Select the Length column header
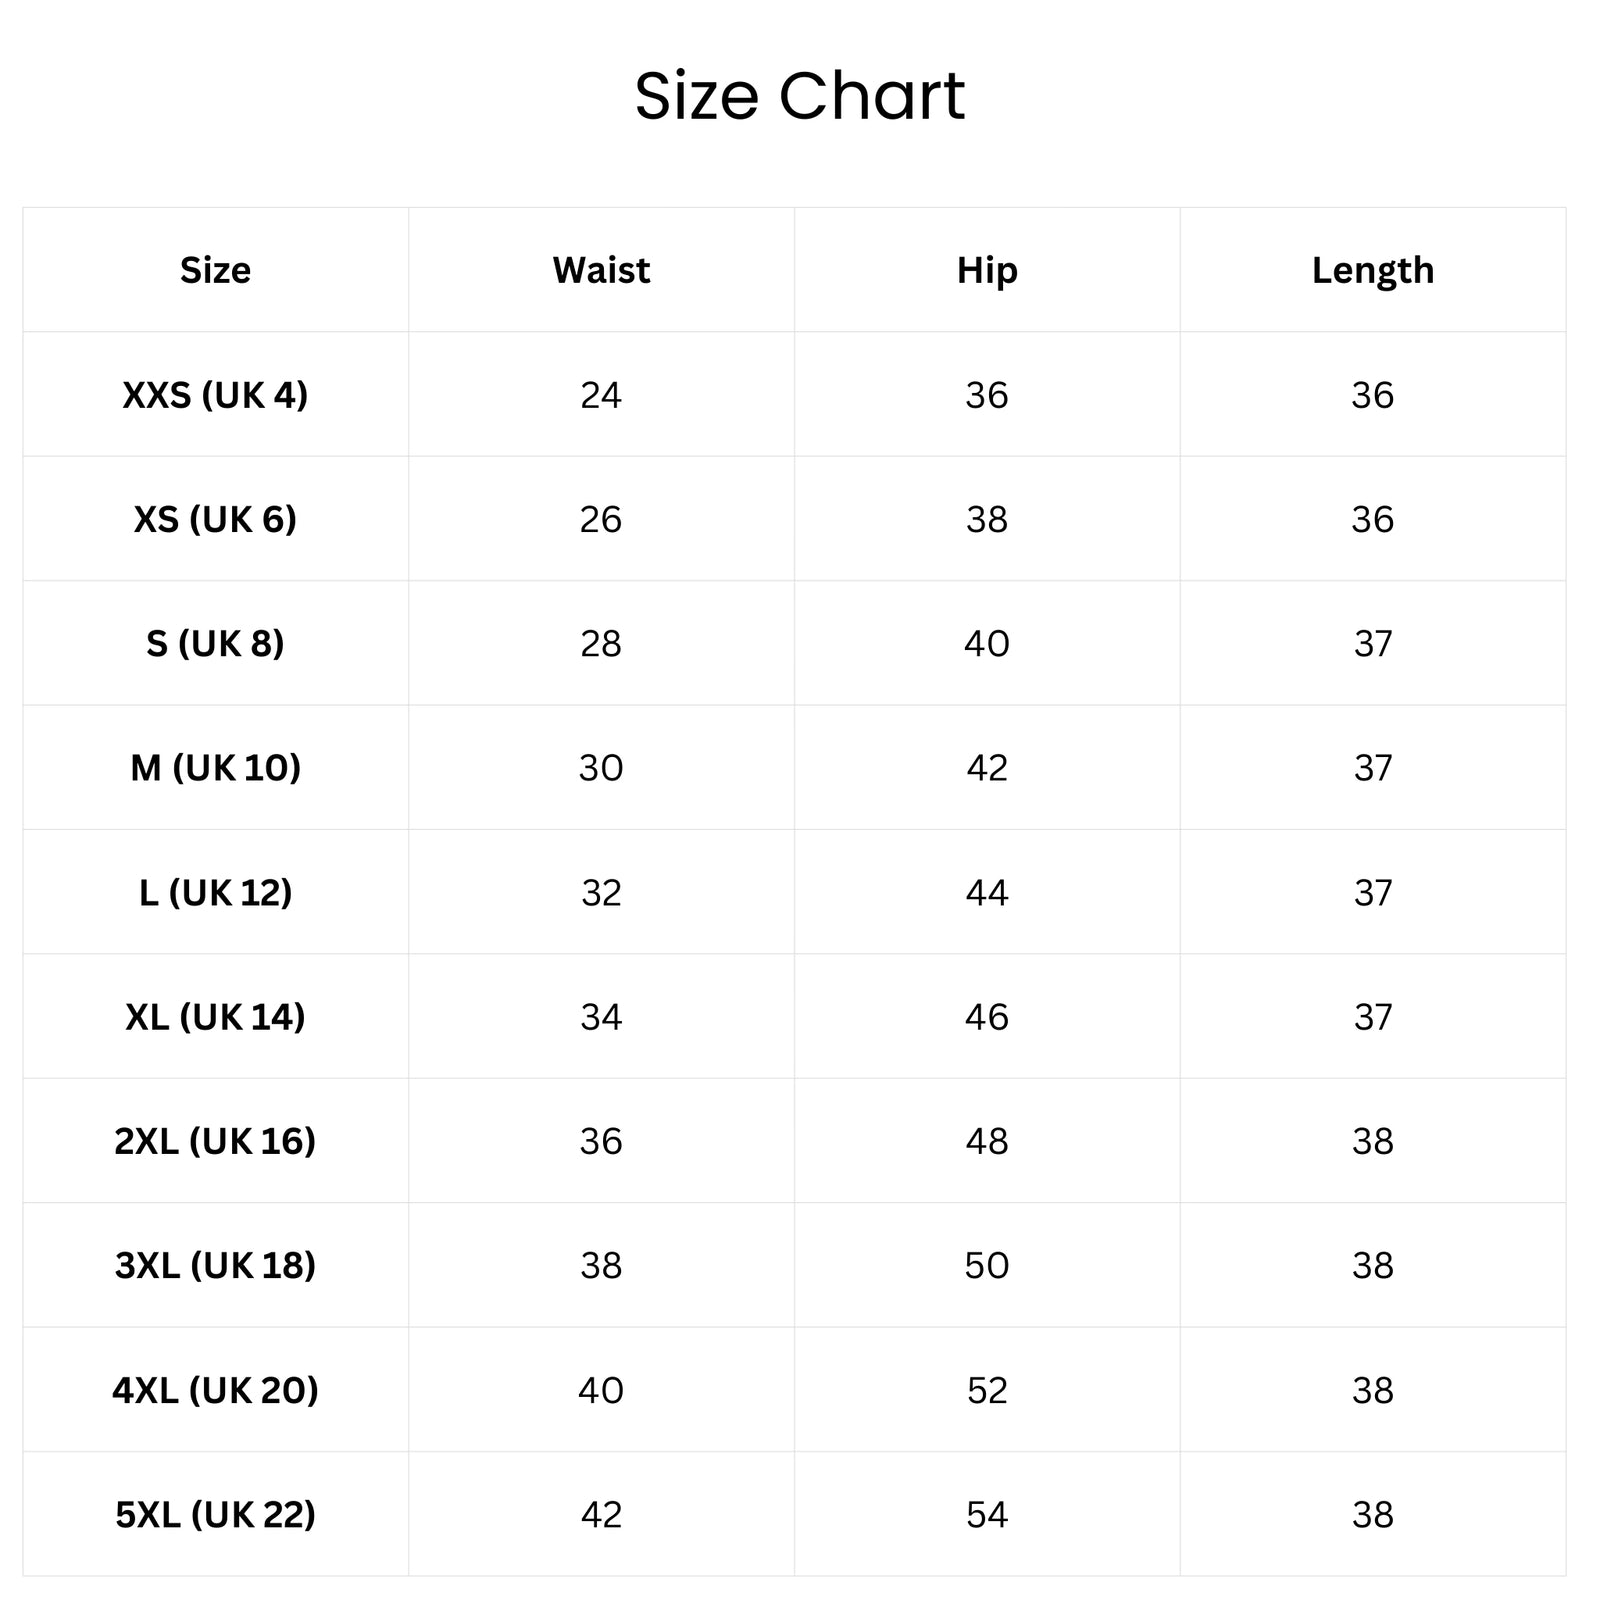 (x=1373, y=270)
